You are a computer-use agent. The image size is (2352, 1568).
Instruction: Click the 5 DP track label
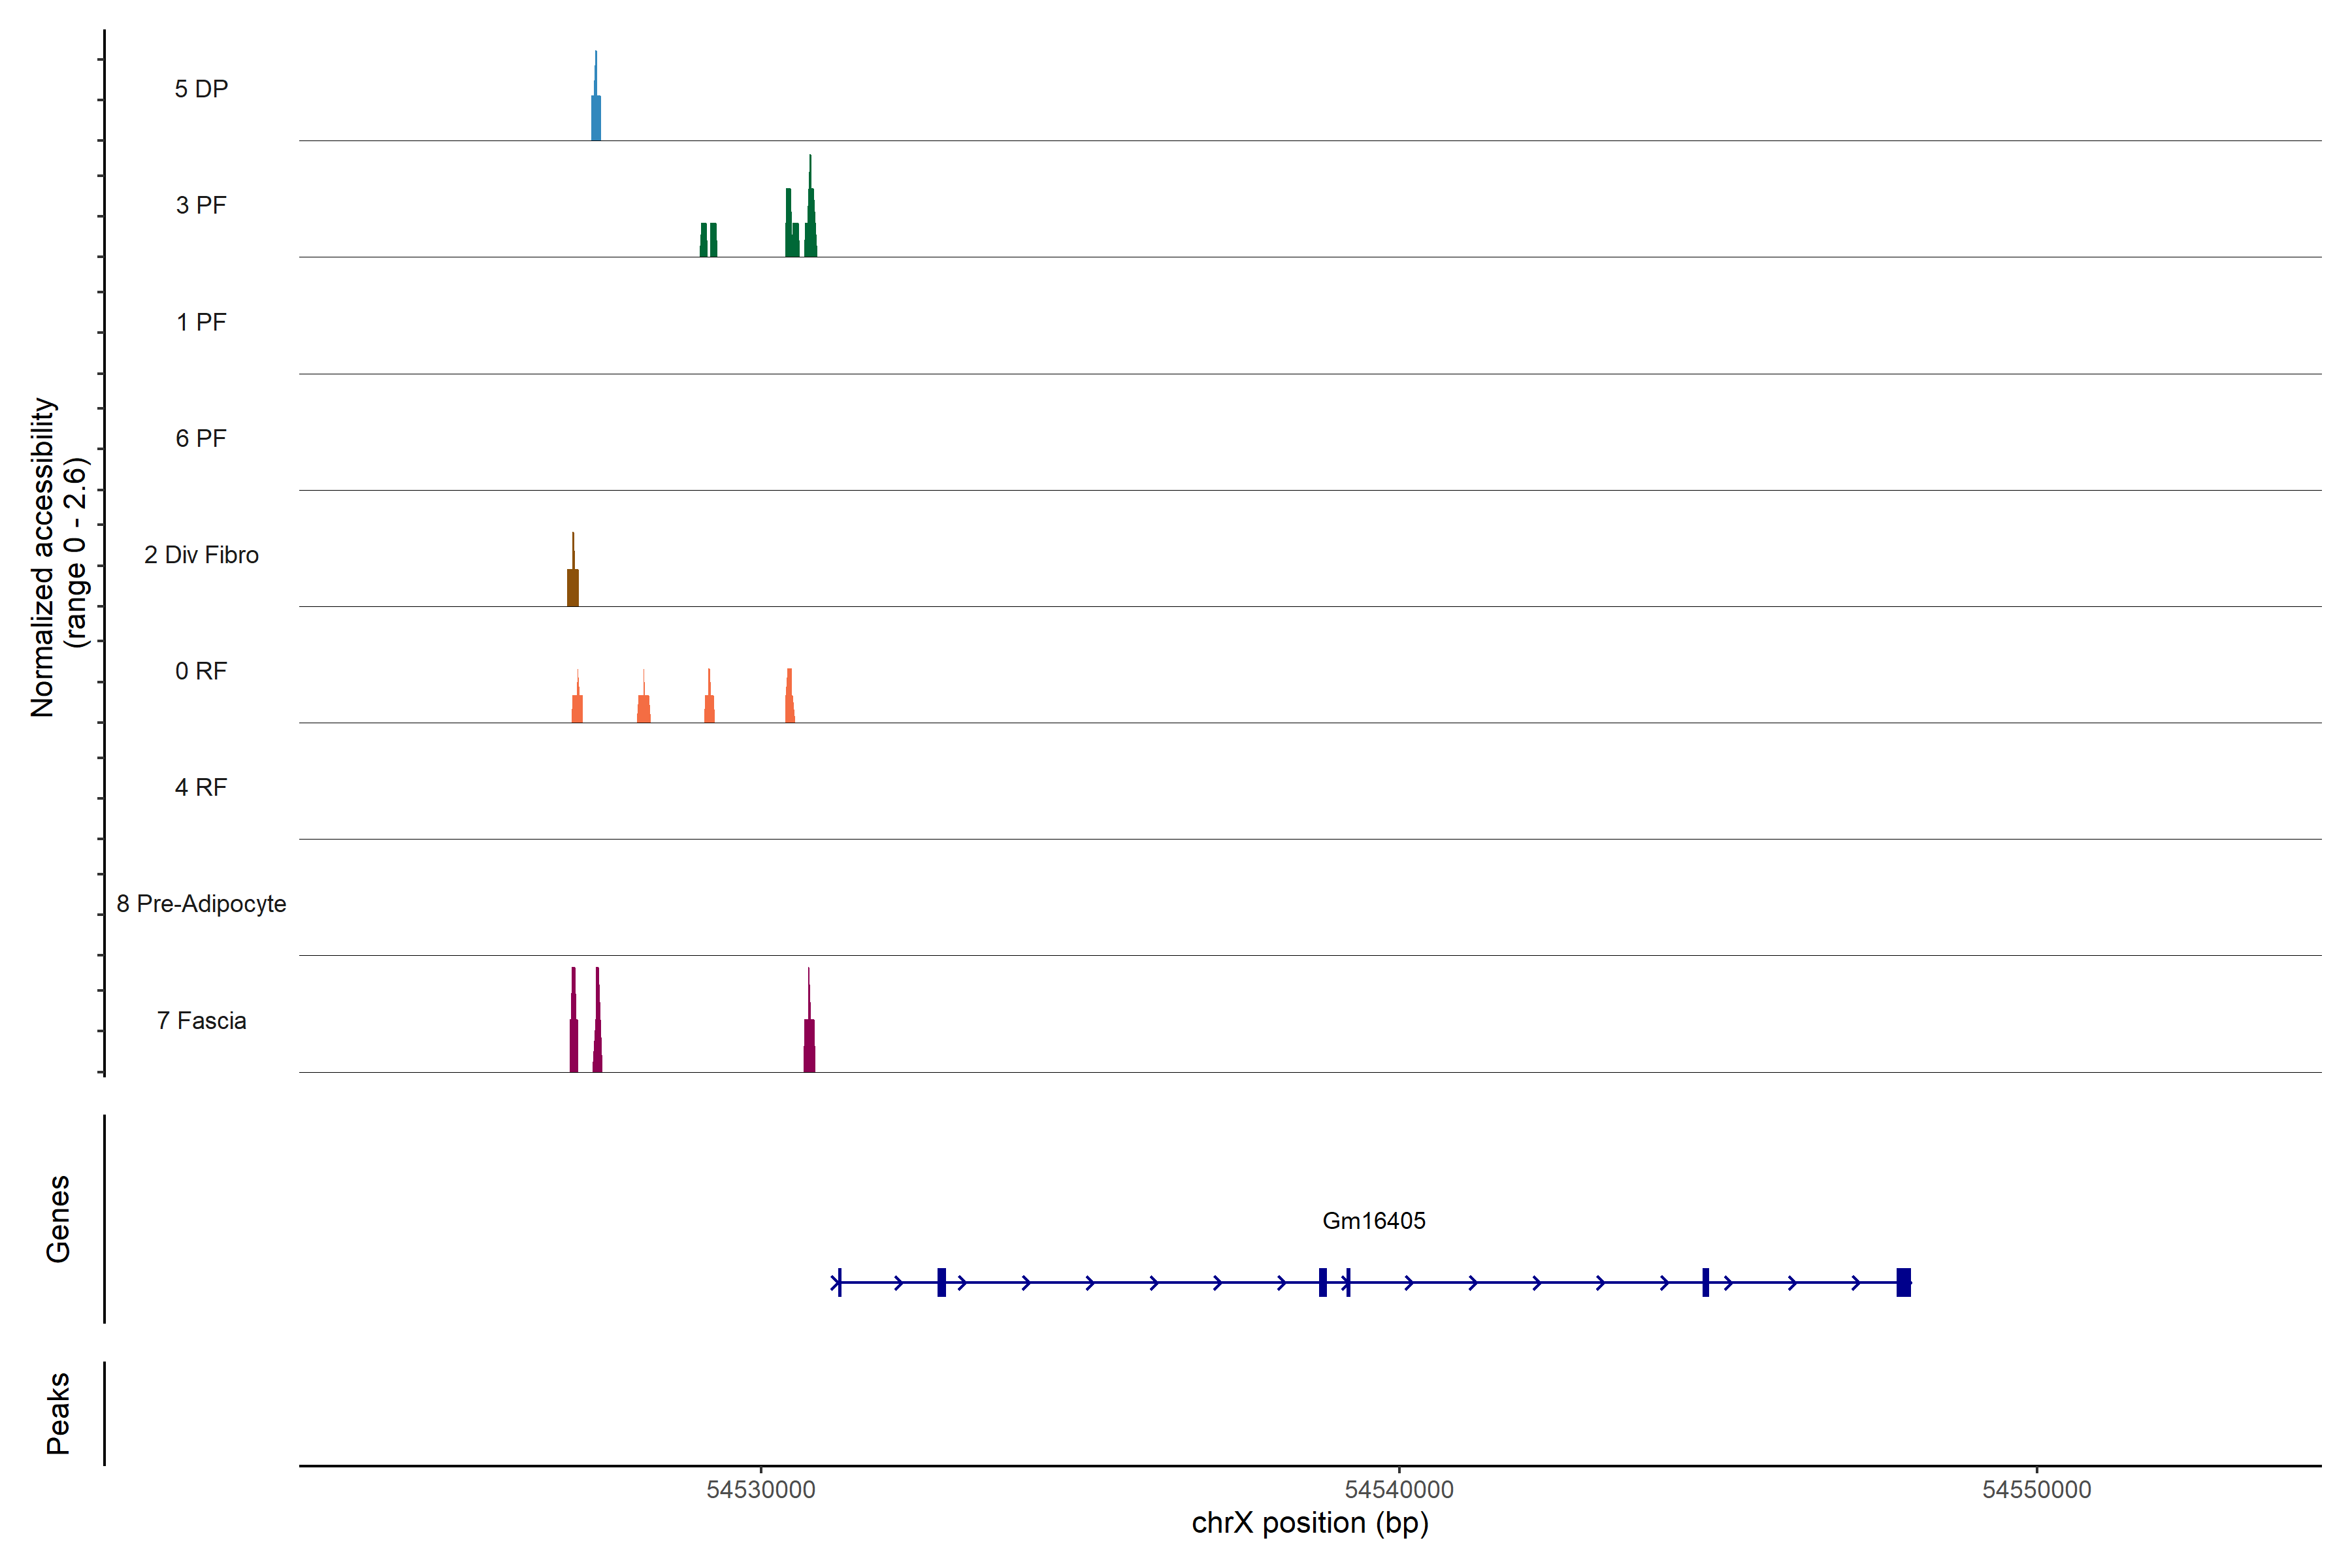click(201, 89)
